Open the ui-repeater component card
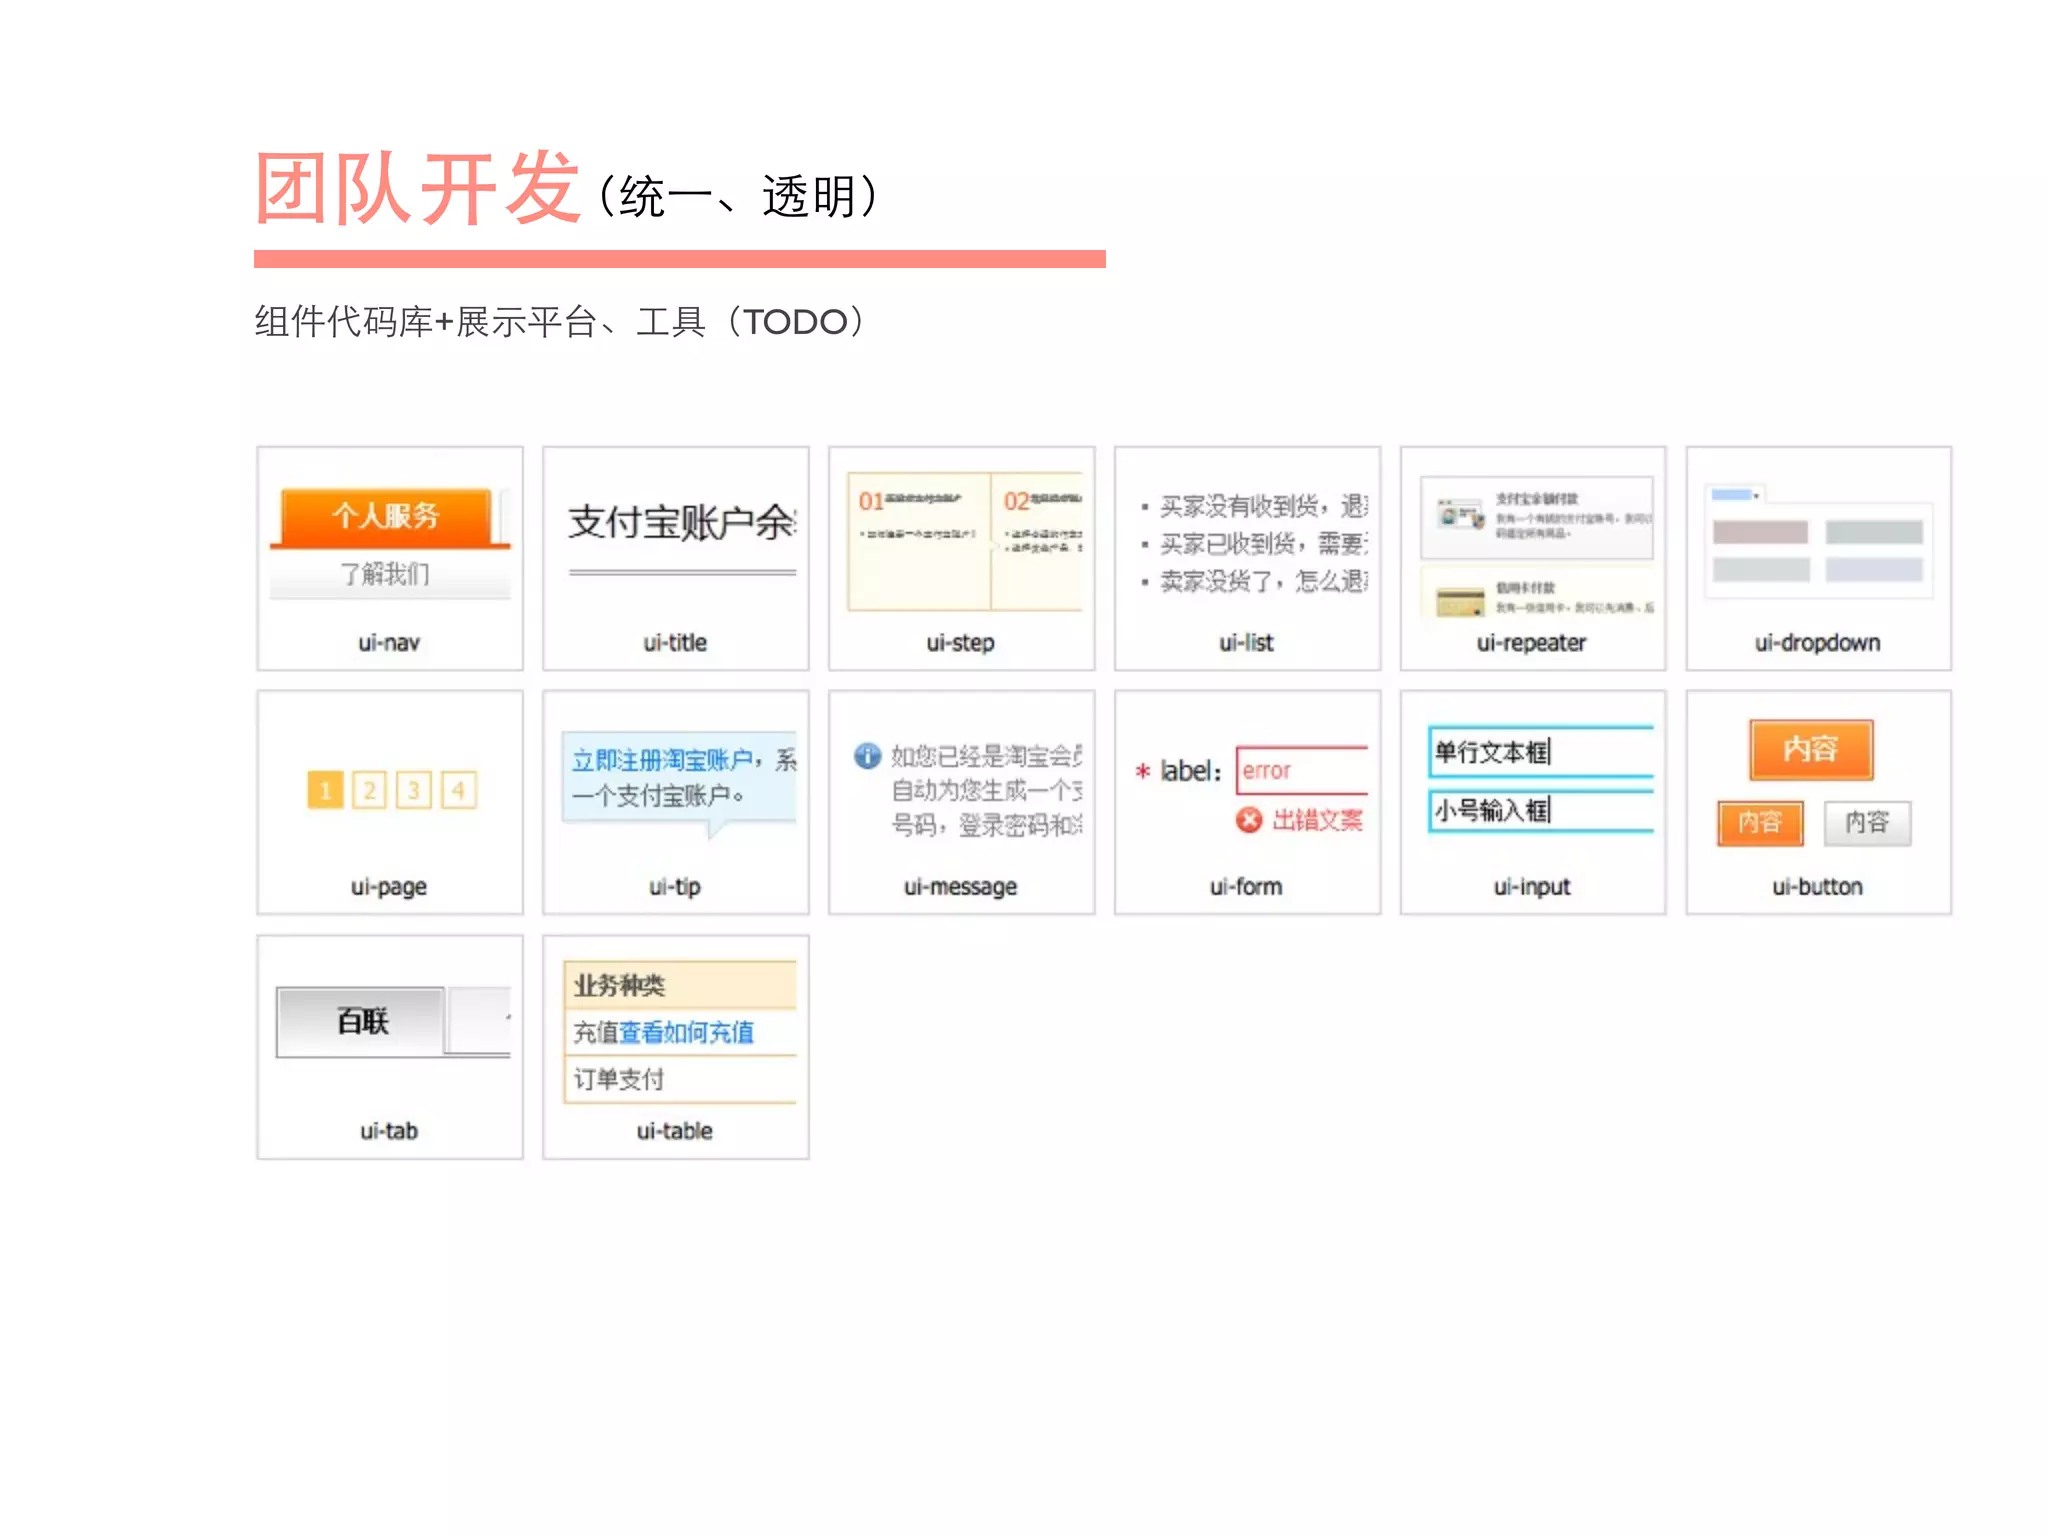This screenshot has width=2048, height=1536. pos(1533,558)
